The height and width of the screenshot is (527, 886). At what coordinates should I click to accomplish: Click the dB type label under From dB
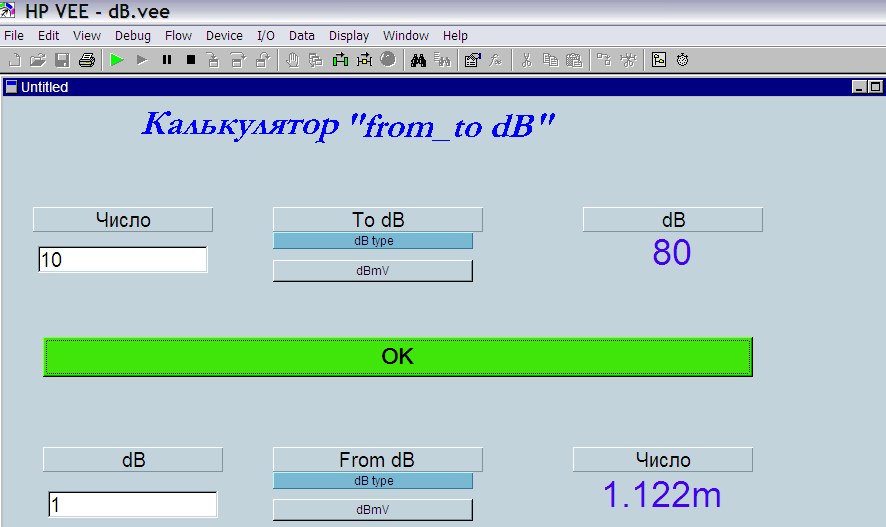[x=373, y=481]
